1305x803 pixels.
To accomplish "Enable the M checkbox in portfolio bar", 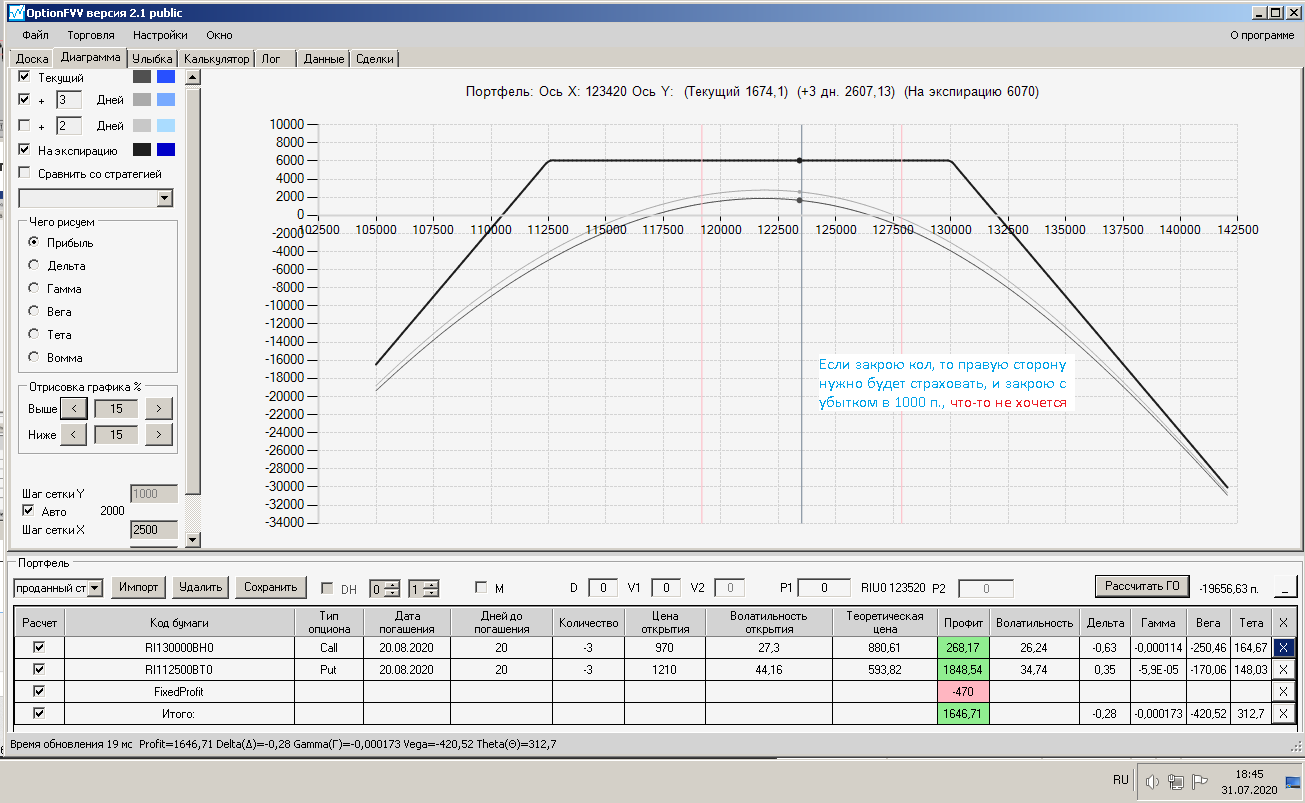I will coord(481,587).
